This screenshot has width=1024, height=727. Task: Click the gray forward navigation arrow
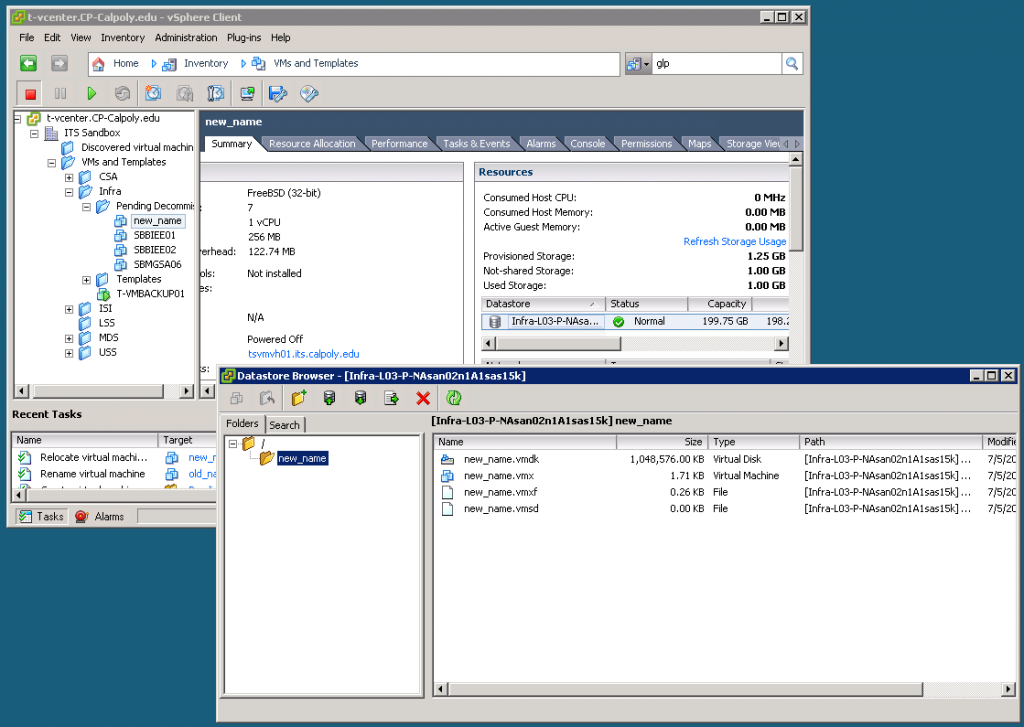click(59, 63)
